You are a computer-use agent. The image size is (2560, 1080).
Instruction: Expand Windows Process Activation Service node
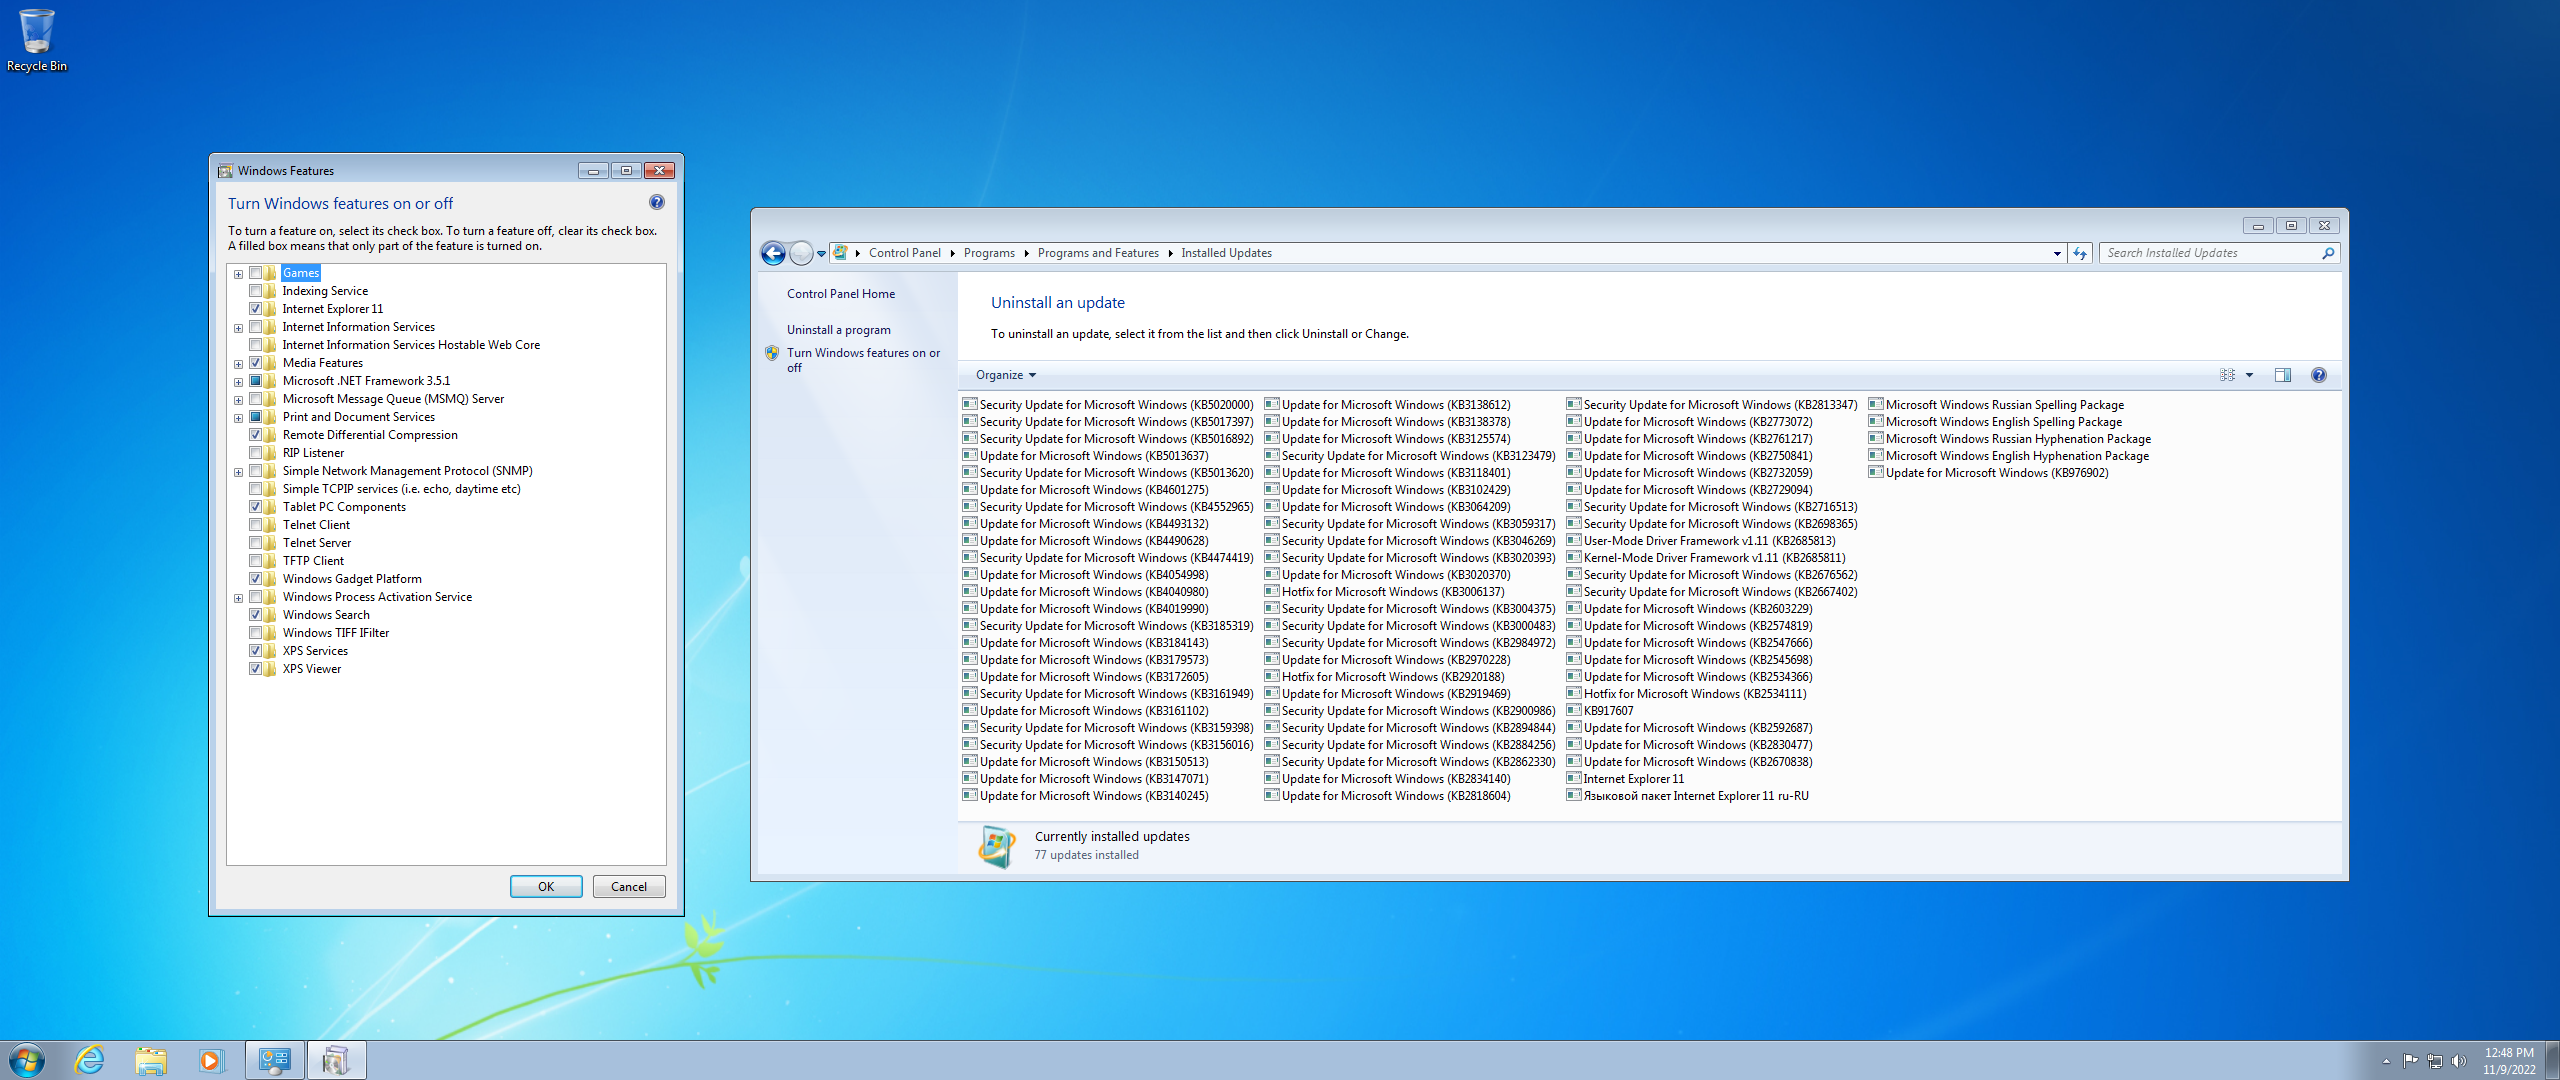(x=238, y=598)
